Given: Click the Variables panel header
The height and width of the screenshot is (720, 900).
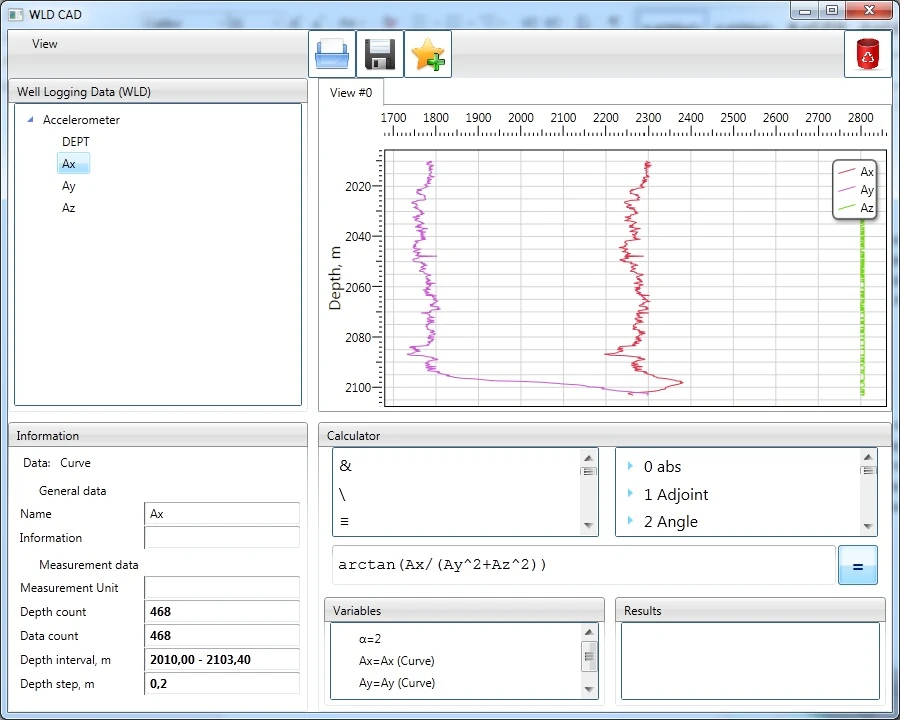Looking at the screenshot, I should click(x=464, y=610).
